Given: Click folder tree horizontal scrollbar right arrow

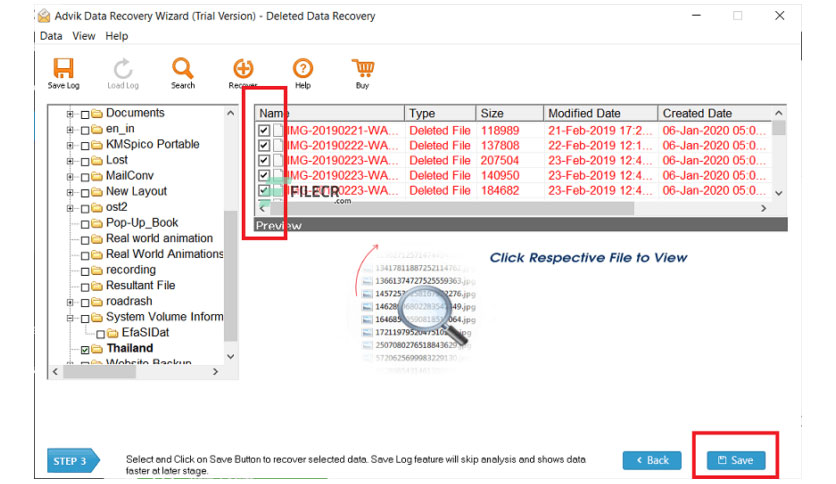Looking at the screenshot, I should click(x=215, y=372).
